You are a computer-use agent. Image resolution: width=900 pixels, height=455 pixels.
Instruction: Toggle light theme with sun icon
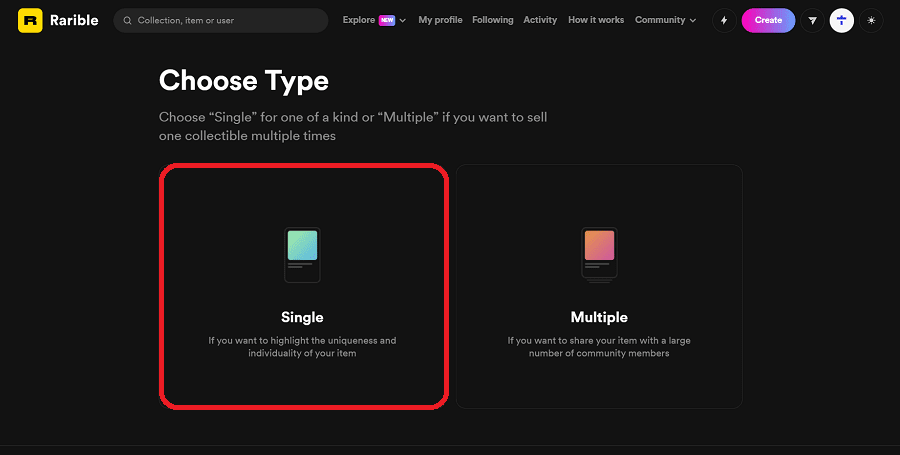point(871,20)
